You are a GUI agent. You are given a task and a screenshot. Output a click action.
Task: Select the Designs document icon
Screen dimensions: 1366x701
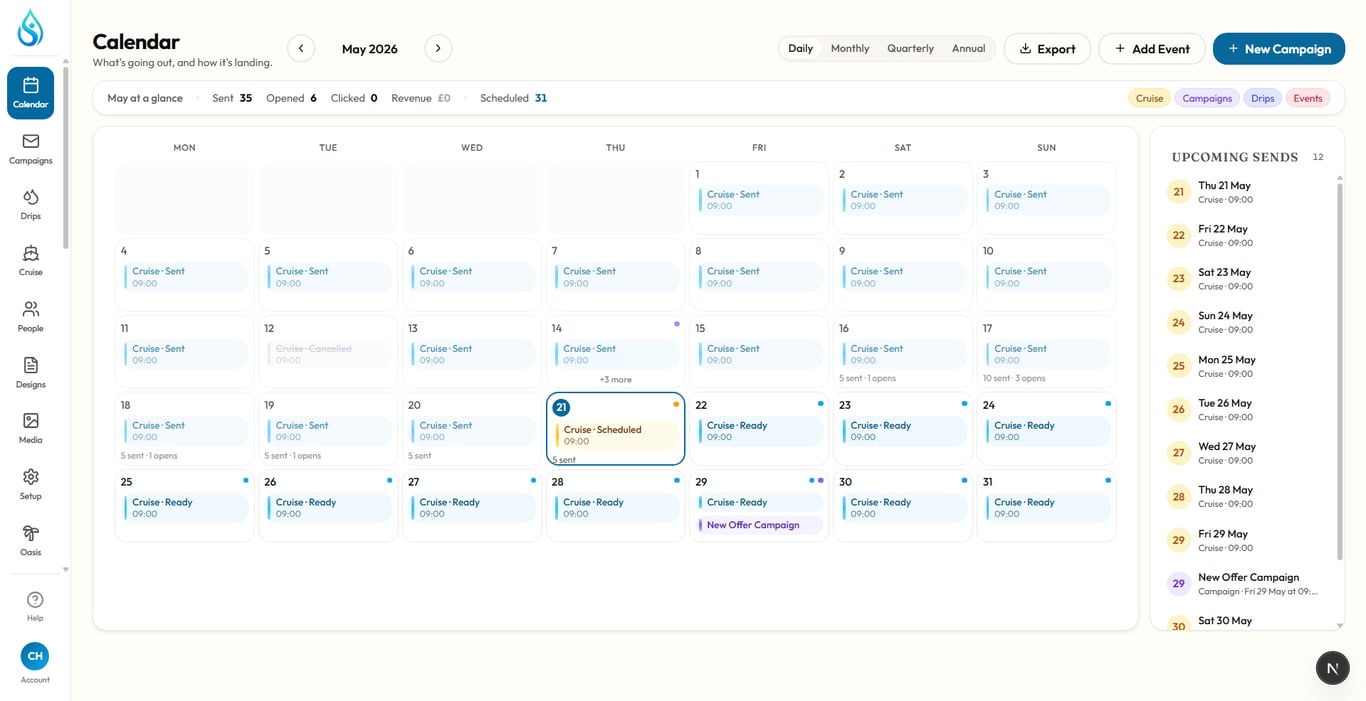coord(31,365)
